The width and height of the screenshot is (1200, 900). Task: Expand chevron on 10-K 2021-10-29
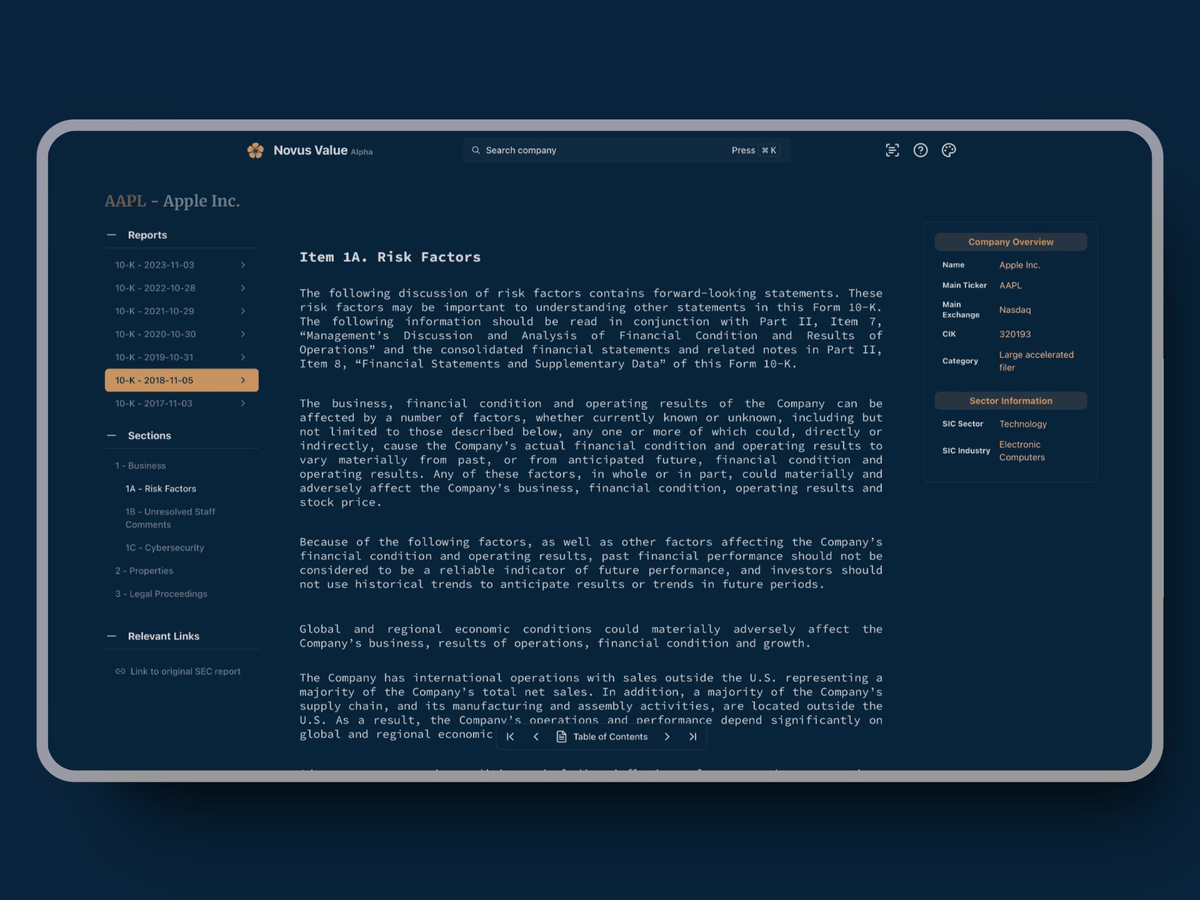(x=243, y=311)
